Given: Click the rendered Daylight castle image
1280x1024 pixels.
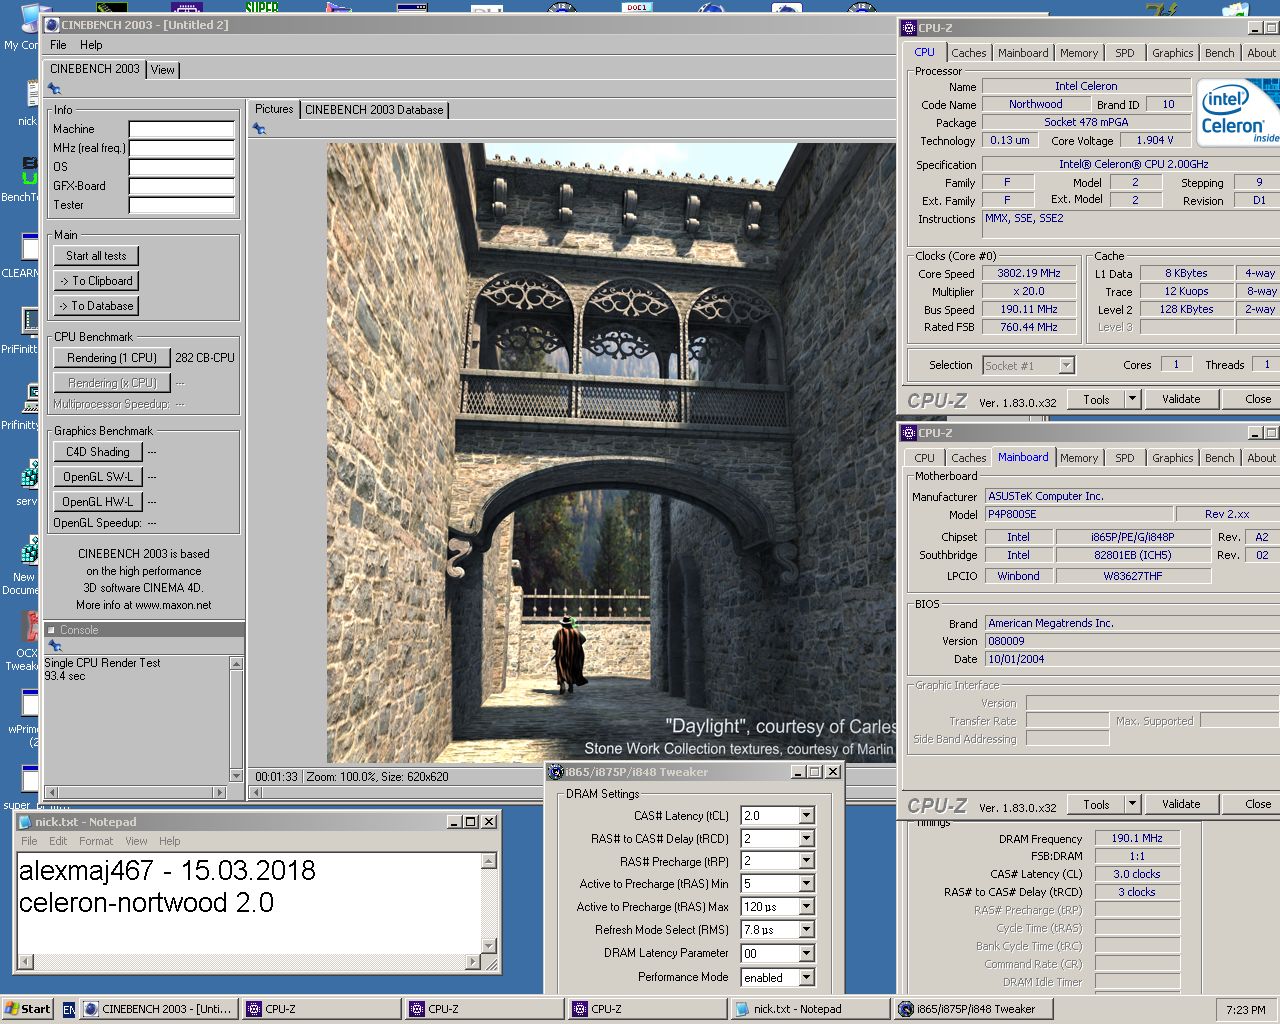Looking at the screenshot, I should pyautogui.click(x=611, y=453).
